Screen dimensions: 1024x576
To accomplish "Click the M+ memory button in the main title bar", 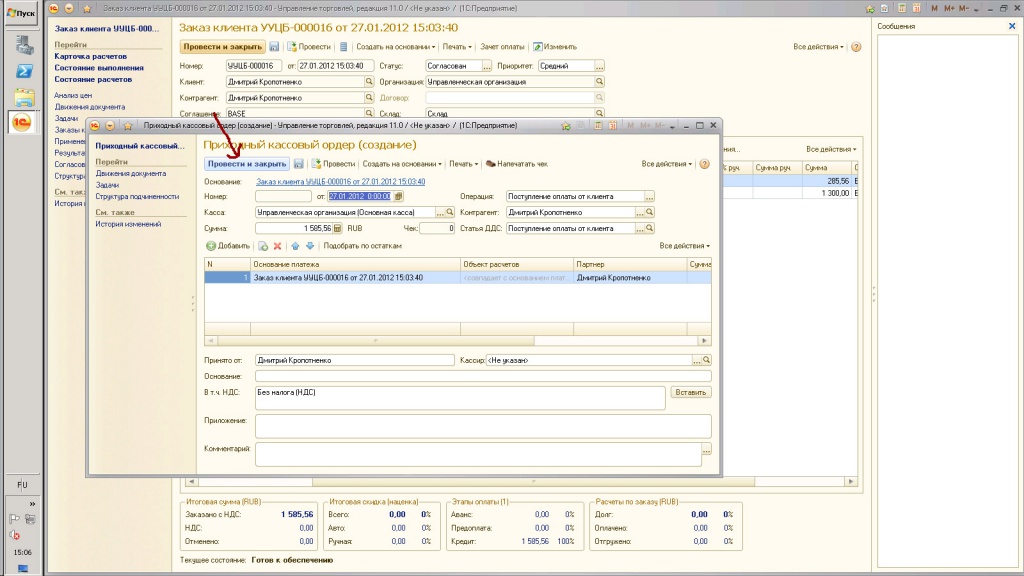I will (x=949, y=8).
